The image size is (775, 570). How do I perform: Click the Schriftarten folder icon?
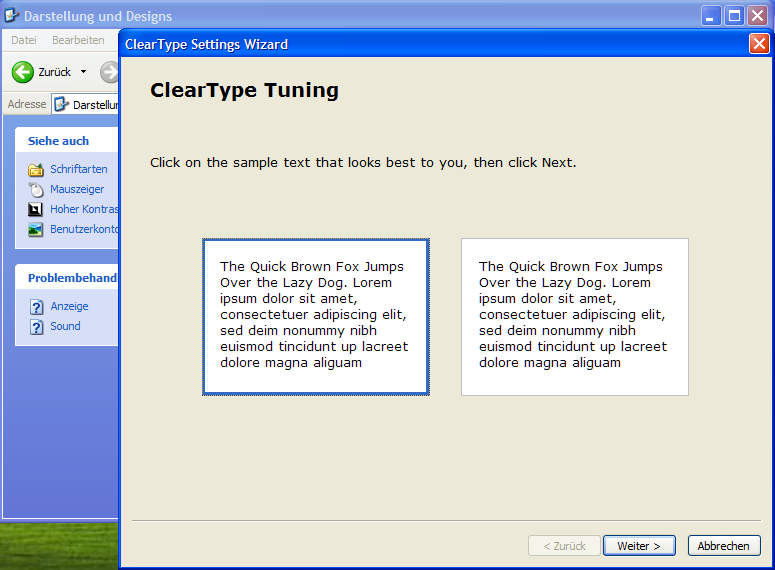pyautogui.click(x=36, y=170)
